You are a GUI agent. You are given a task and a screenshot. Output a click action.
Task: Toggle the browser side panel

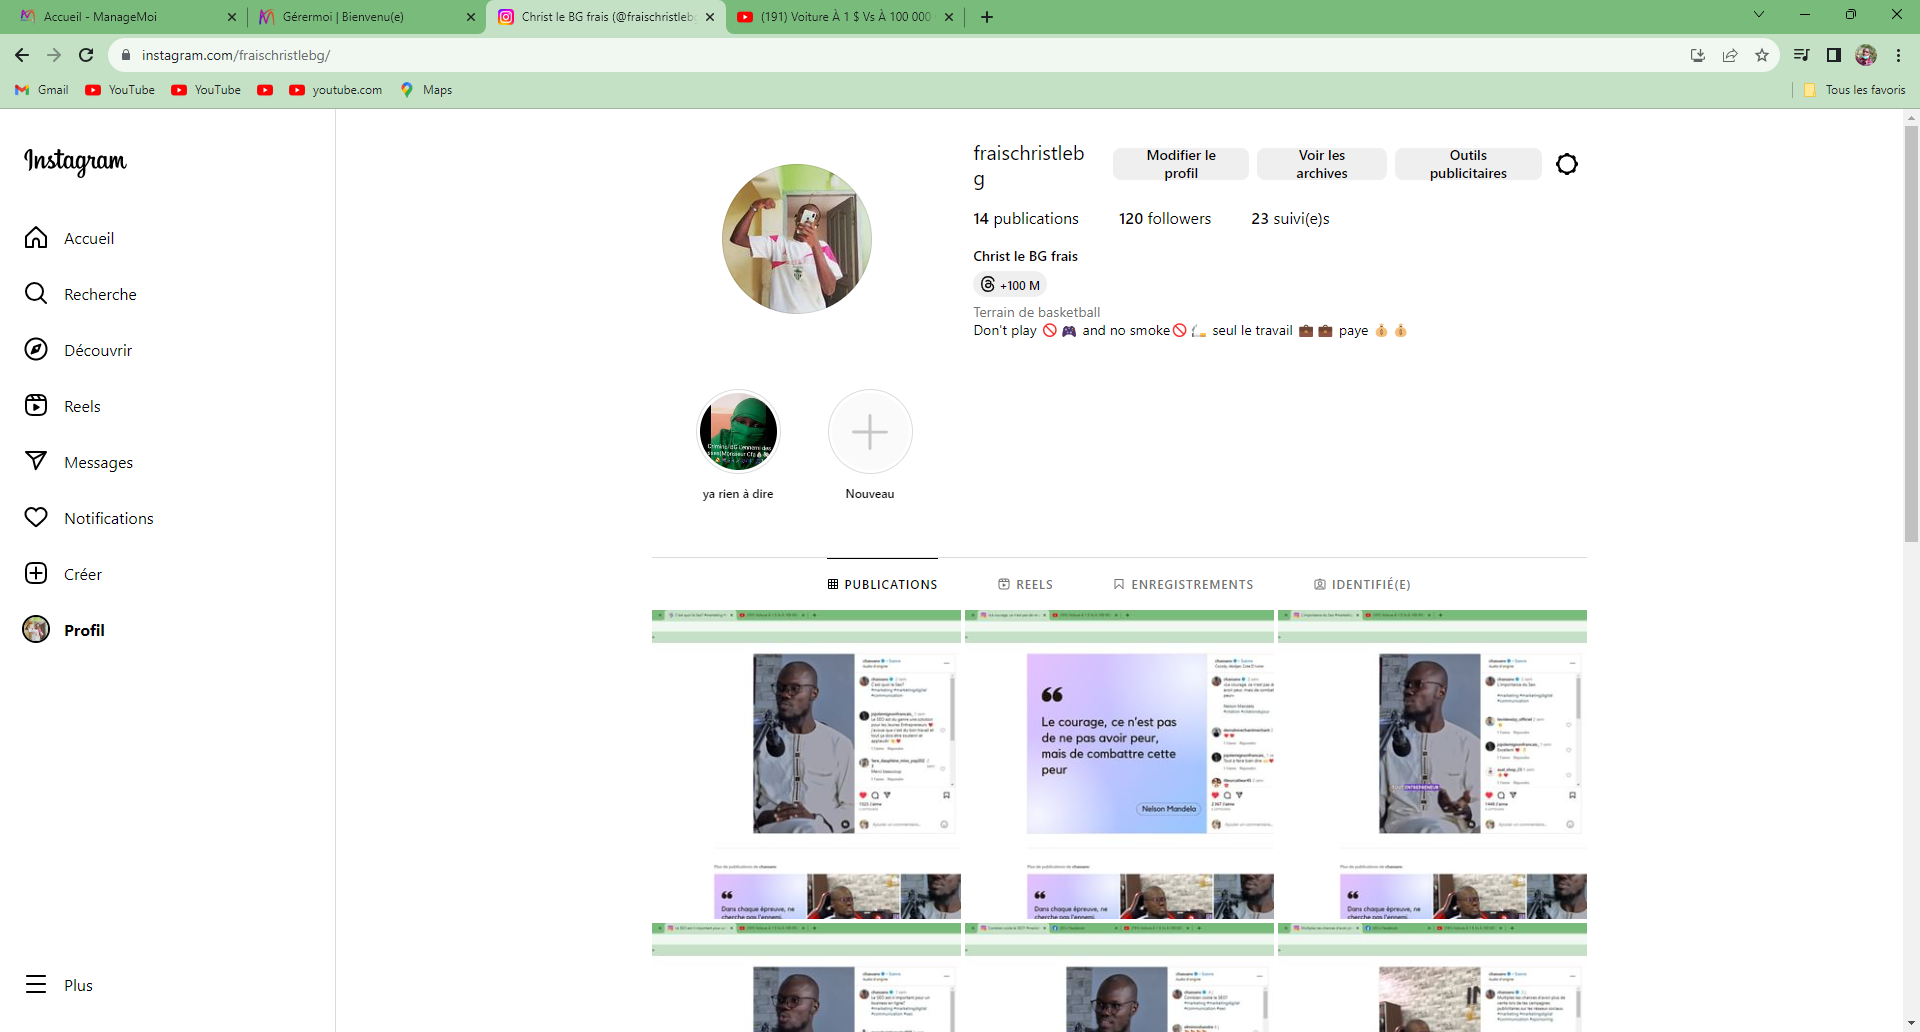(x=1833, y=55)
